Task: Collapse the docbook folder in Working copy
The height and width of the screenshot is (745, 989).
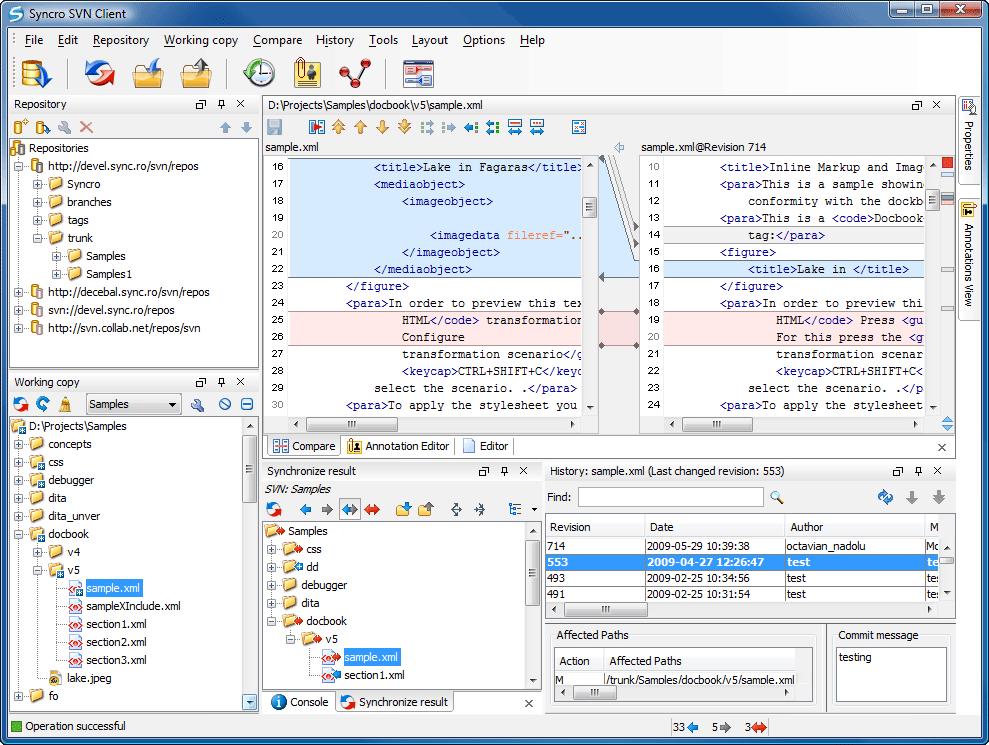Action: [x=19, y=534]
